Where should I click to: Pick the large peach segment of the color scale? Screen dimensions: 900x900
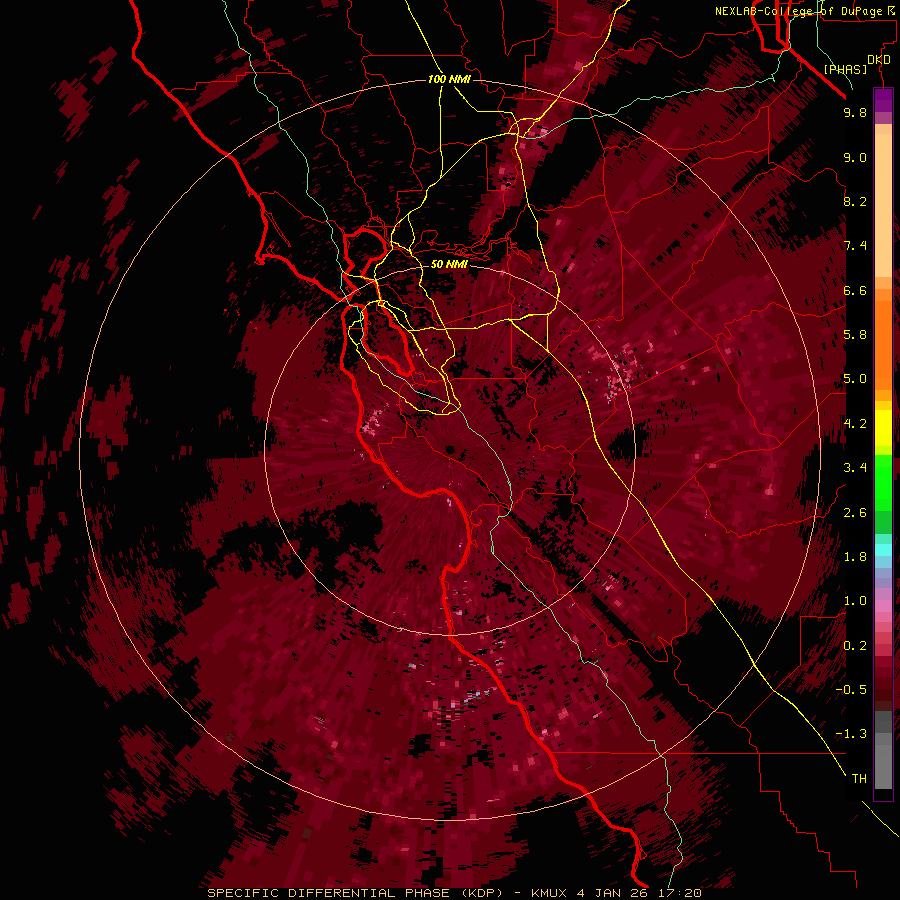(883, 206)
